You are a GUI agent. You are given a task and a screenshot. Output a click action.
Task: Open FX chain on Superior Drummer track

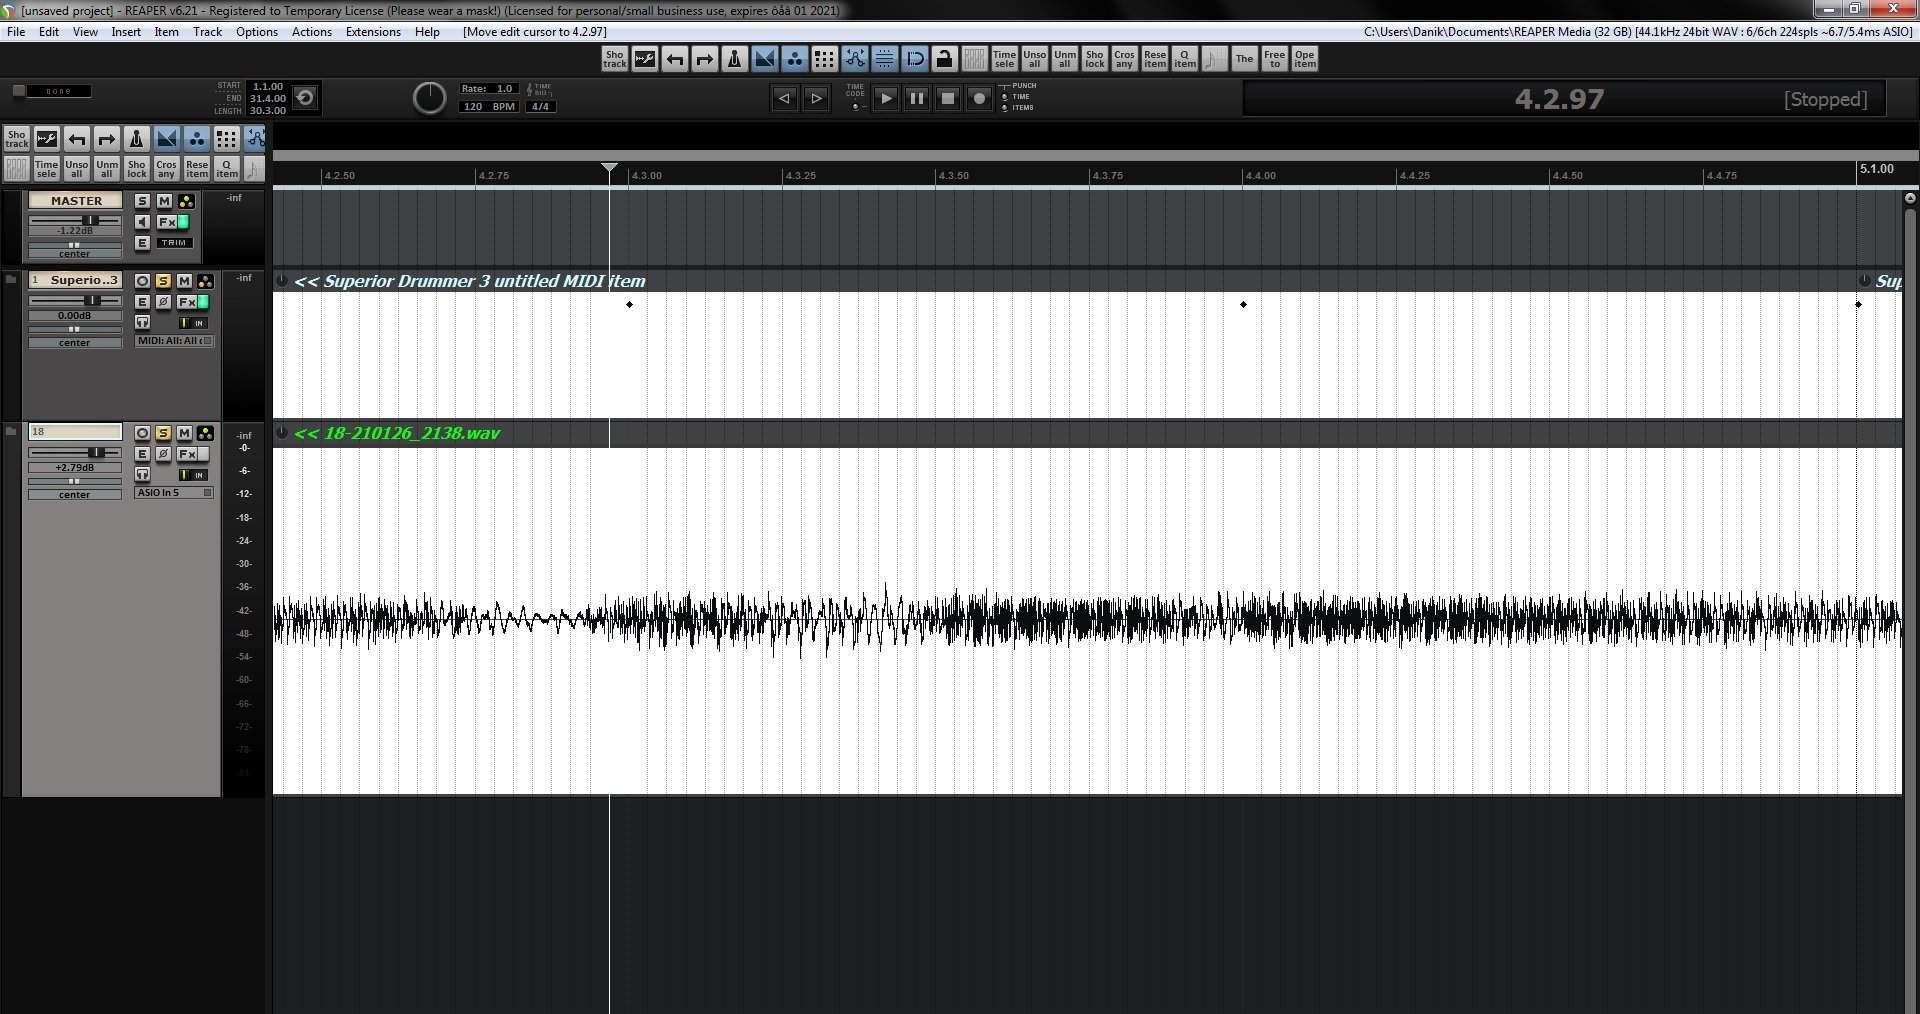[x=187, y=302]
